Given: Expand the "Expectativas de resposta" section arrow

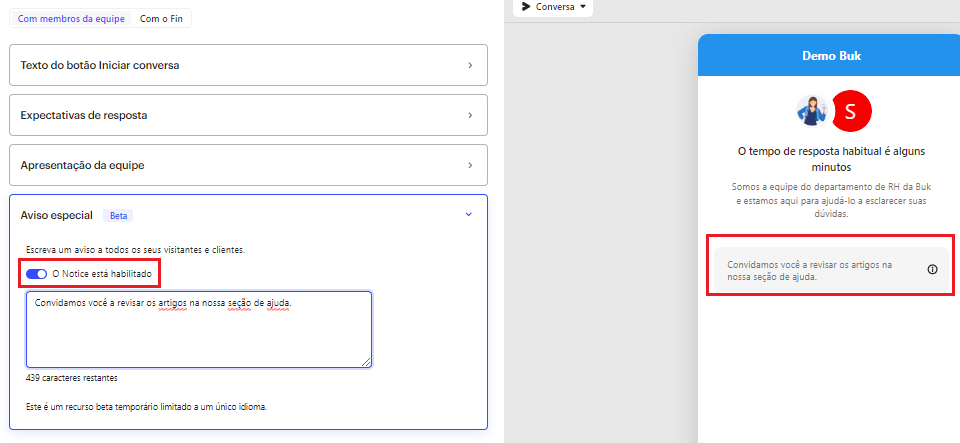Looking at the screenshot, I should point(470,115).
